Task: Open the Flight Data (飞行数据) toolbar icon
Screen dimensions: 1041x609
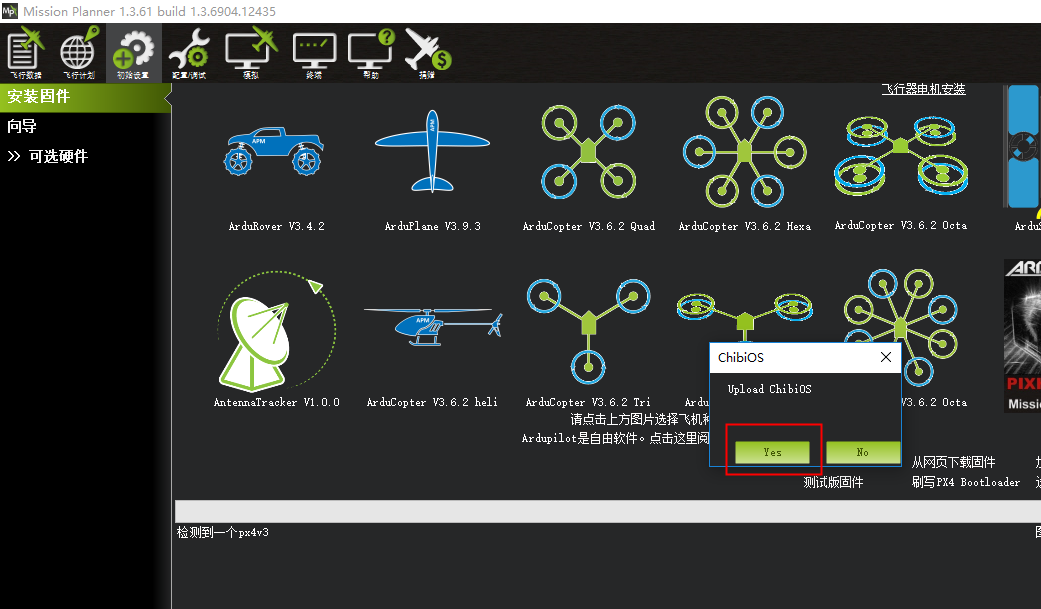Action: tap(25, 52)
